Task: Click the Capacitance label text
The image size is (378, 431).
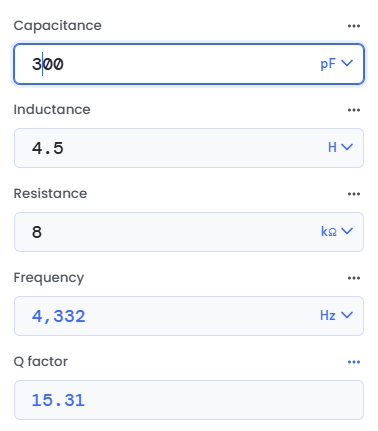Action: point(57,26)
